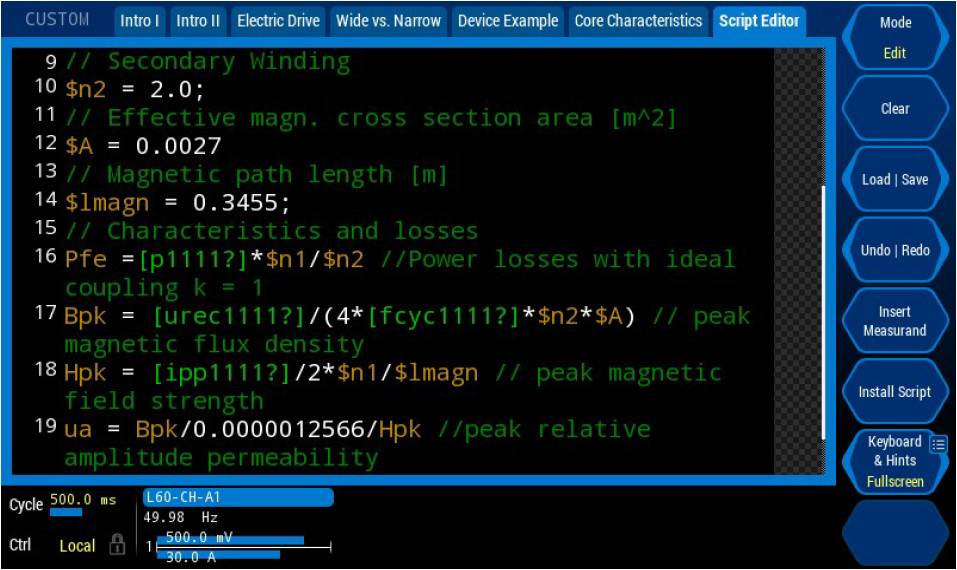Click the Cycle 500.0 ms value
Viewport: 957px width, 570px height.
pos(82,500)
